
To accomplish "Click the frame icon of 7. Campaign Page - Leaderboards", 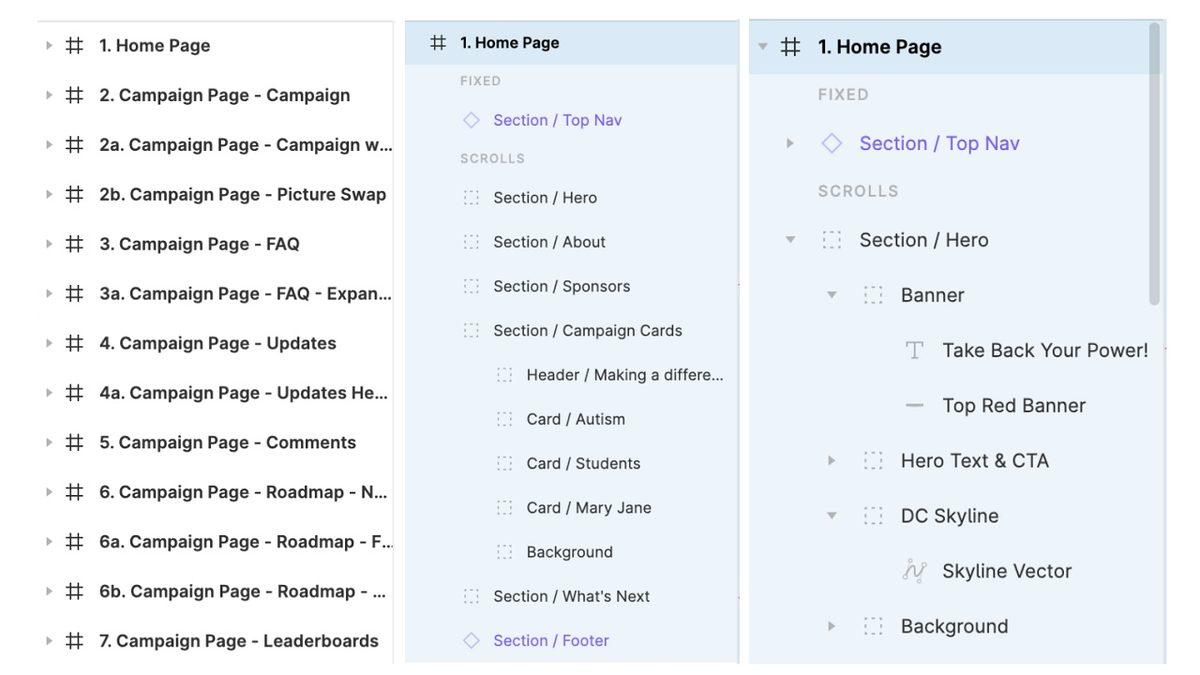I will (x=74, y=641).
